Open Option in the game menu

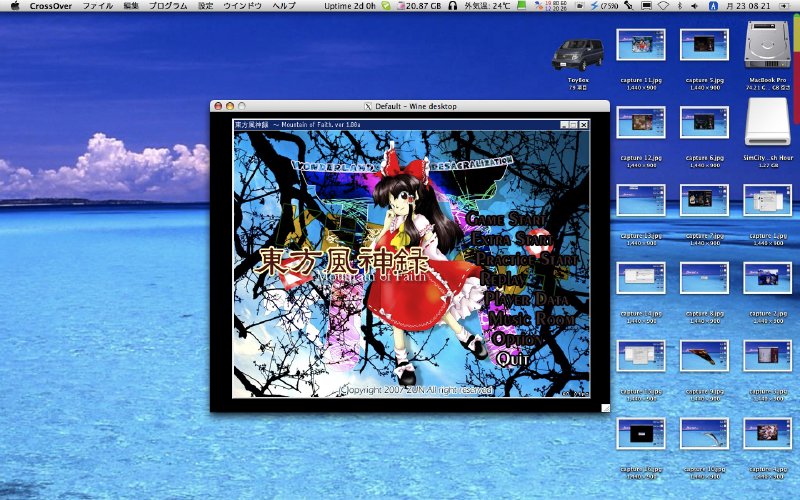(515, 339)
